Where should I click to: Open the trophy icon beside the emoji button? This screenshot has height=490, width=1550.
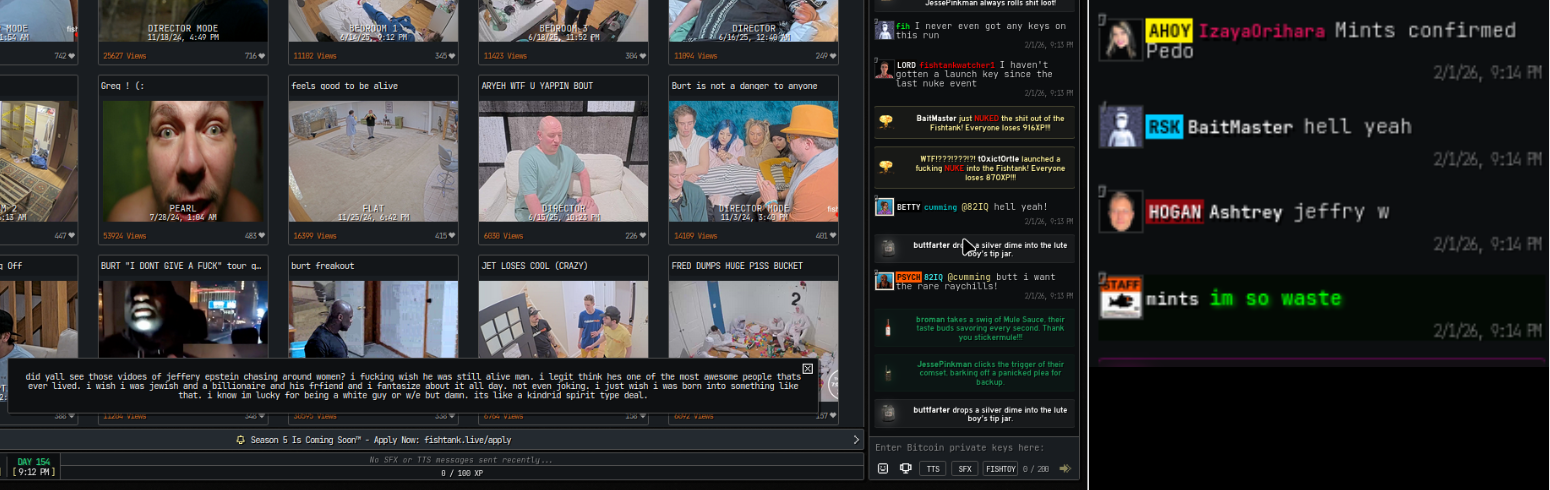coord(905,468)
